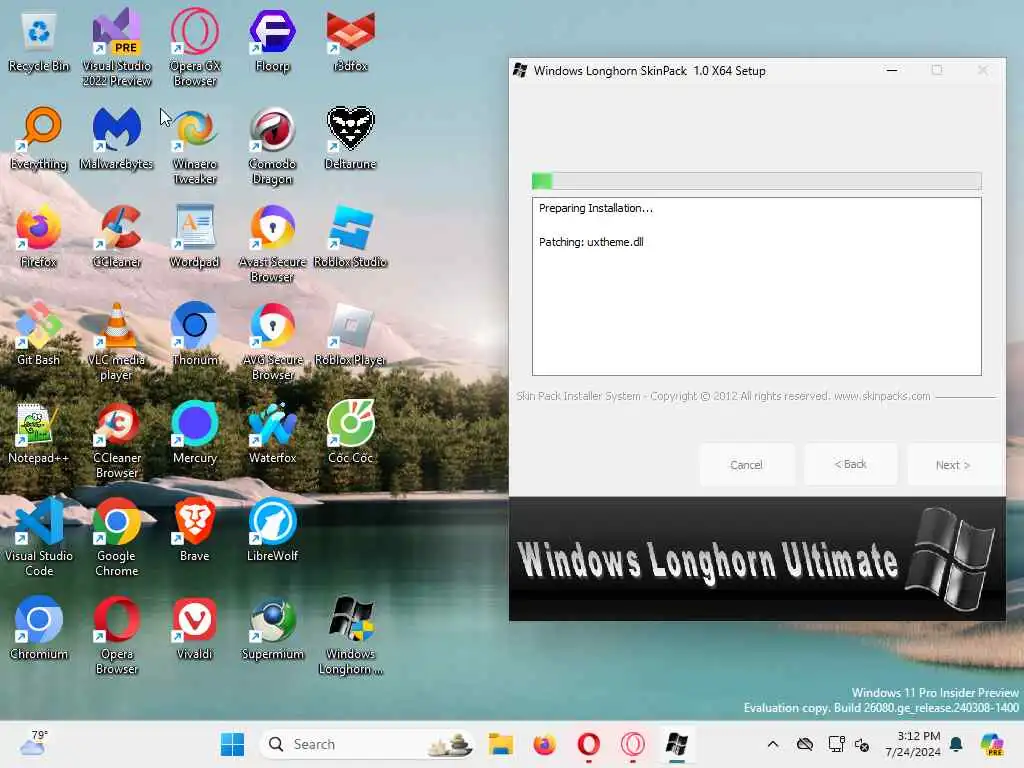
Task: Select the Winaero Tweaker shortcut
Action: [x=195, y=146]
